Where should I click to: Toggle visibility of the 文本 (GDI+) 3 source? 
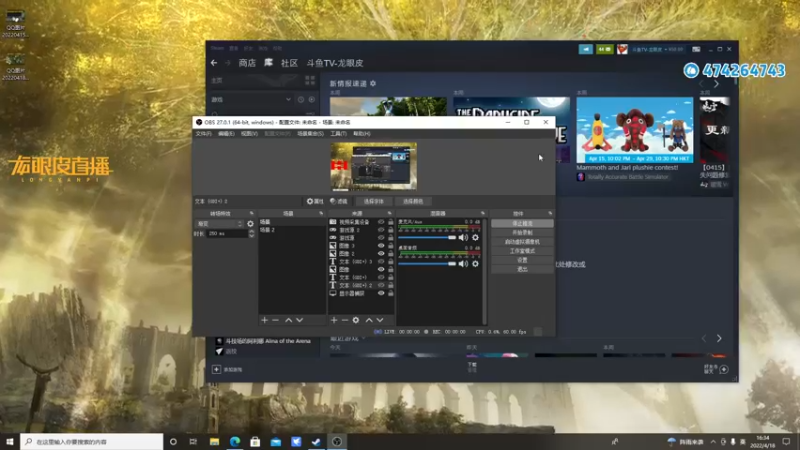(381, 262)
